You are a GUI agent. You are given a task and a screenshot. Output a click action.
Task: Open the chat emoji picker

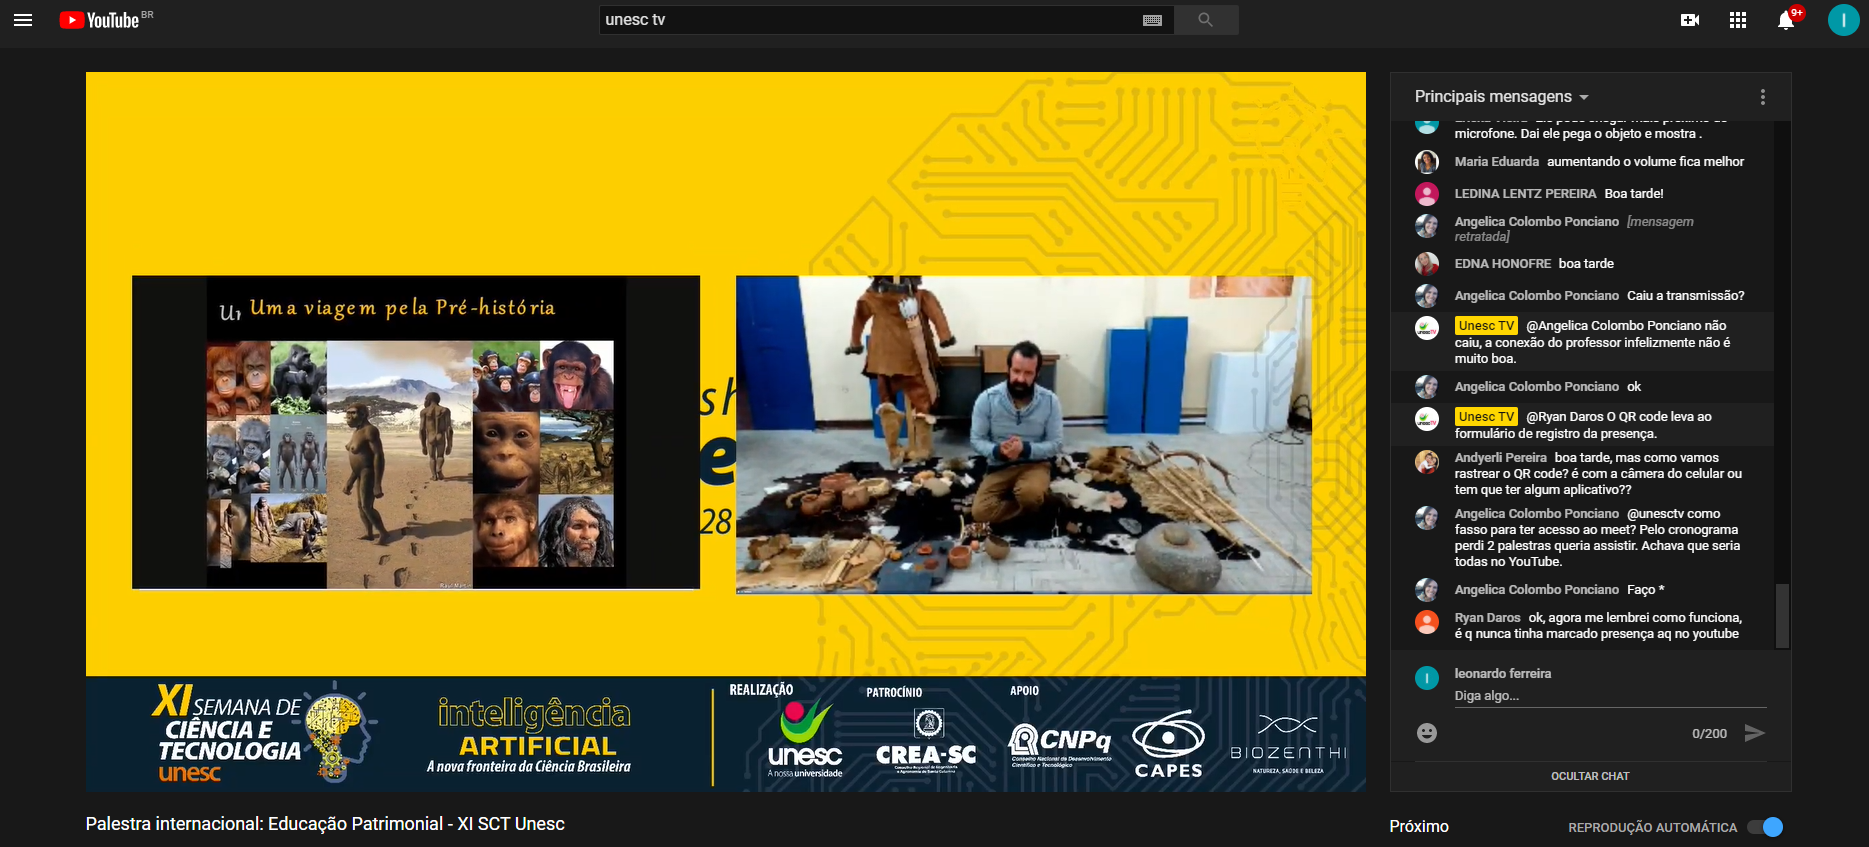pos(1427,733)
